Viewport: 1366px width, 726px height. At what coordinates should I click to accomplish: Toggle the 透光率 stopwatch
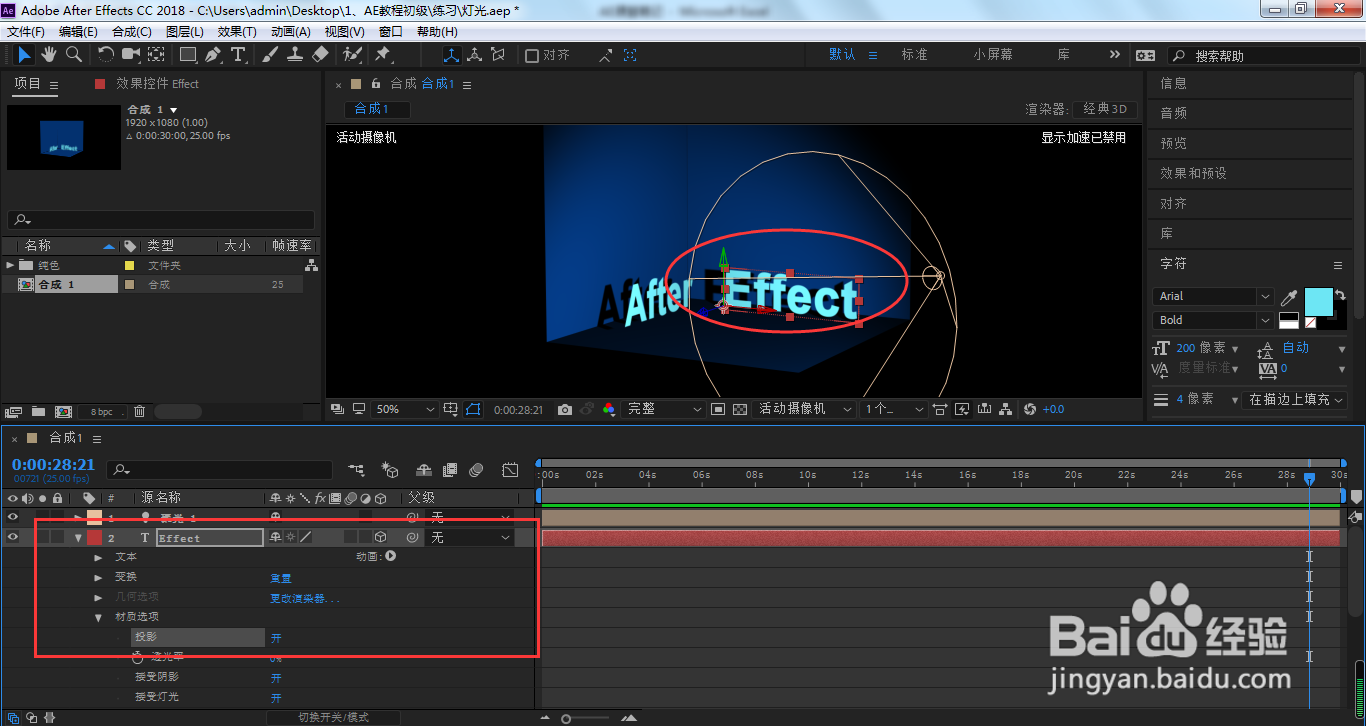(138, 657)
